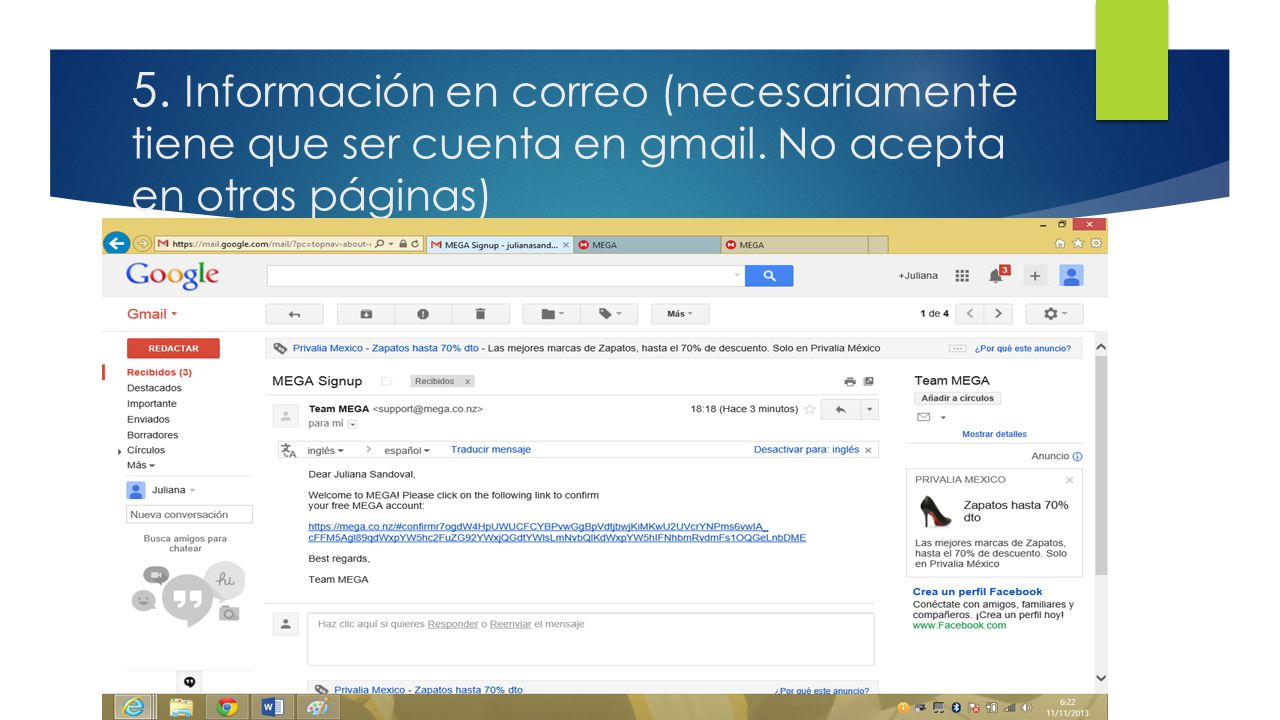Show the older conversation with right chevron
Image resolution: width=1280 pixels, height=720 pixels.
(x=998, y=314)
